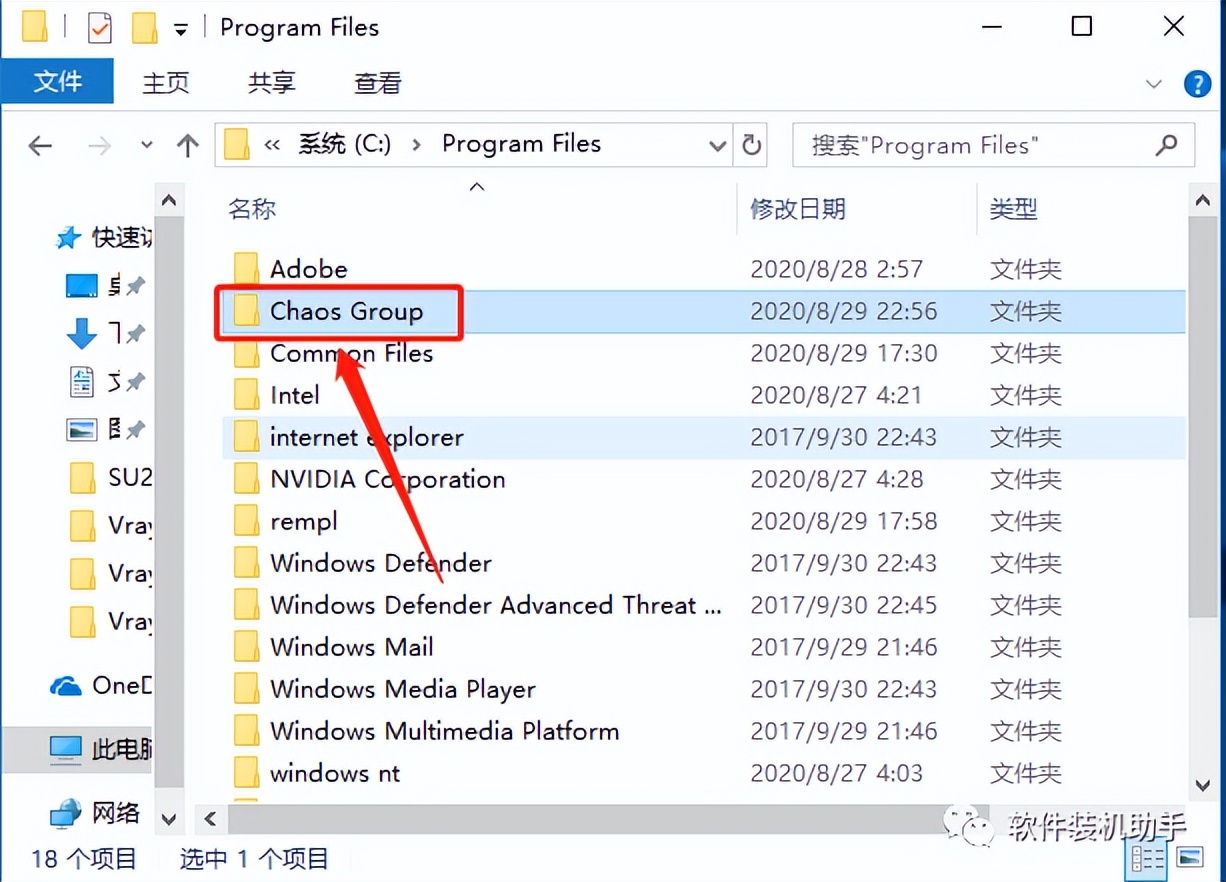This screenshot has height=882, width=1226.
Task: Expand the ribbon with the chevron
Action: pos(1154,84)
